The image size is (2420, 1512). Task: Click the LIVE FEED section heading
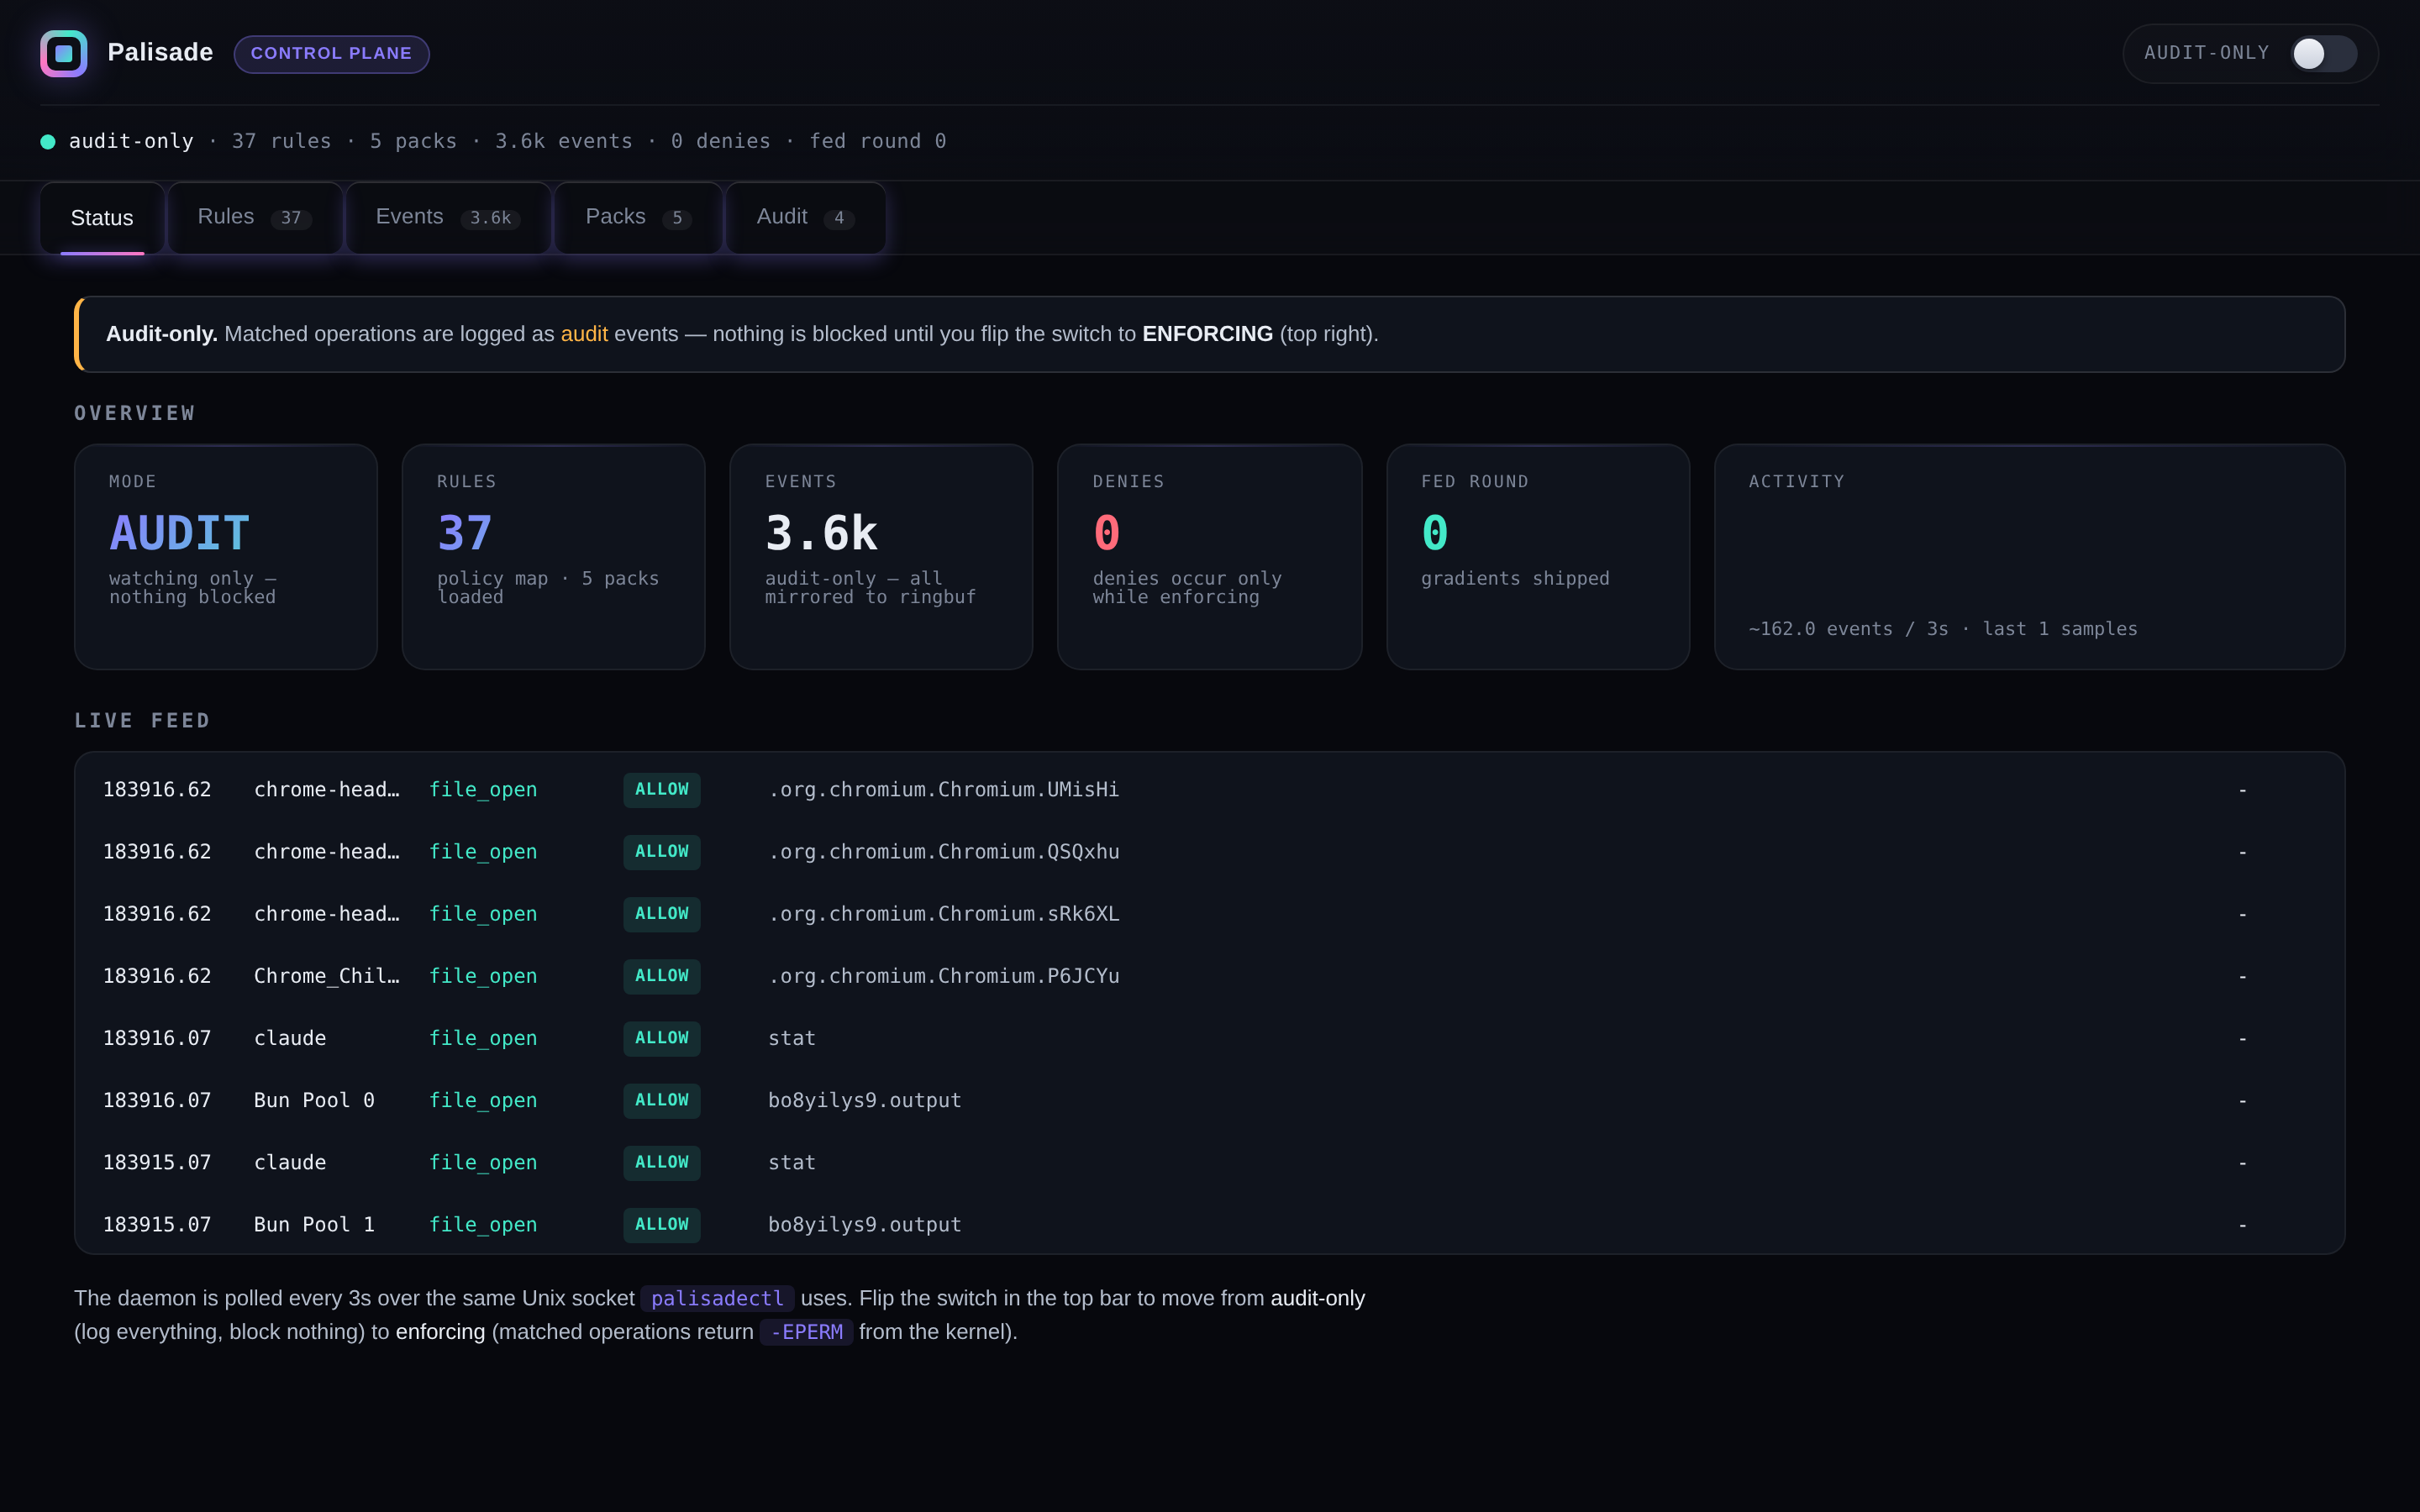[x=142, y=721]
